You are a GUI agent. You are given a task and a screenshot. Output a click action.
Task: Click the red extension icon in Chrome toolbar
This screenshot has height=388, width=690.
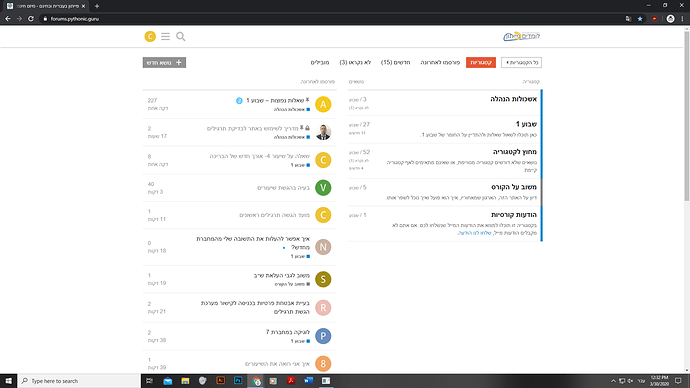[654, 19]
